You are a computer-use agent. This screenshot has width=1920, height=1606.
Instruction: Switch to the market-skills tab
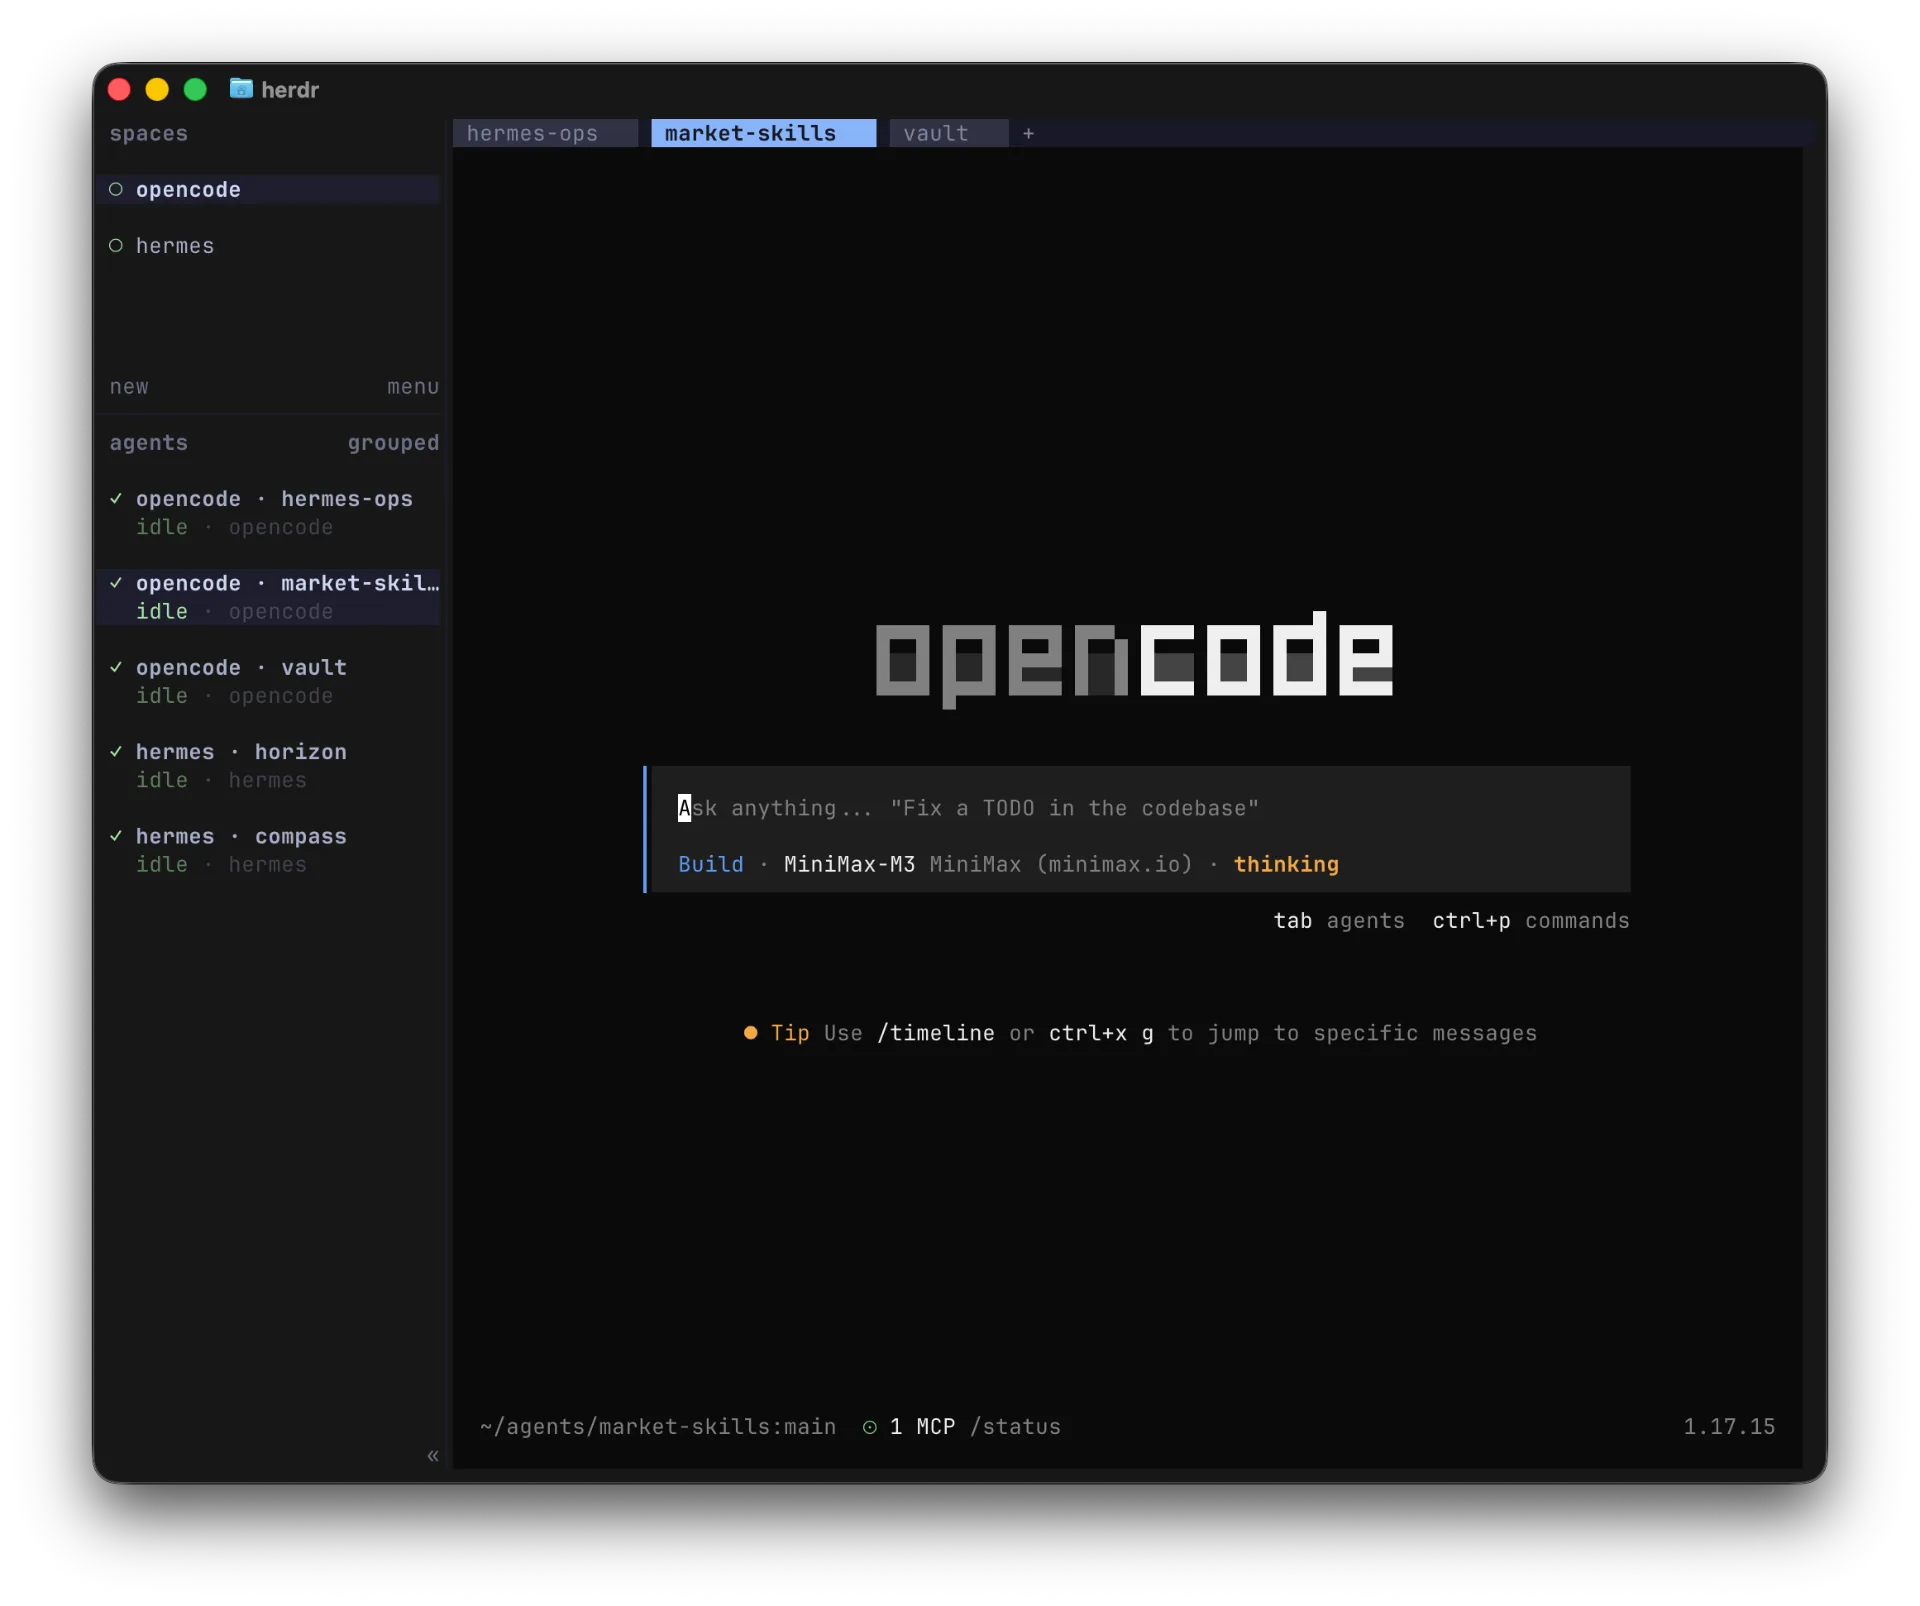763,133
